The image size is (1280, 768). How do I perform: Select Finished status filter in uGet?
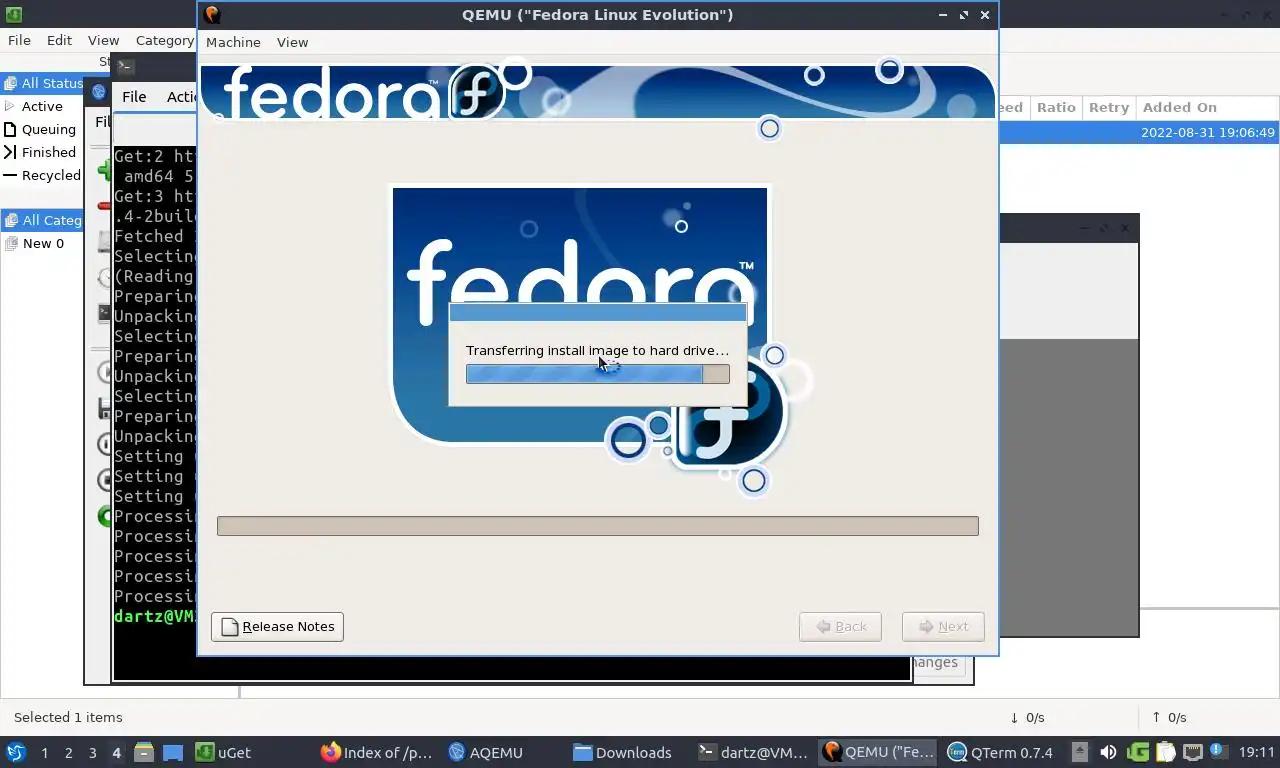pyautogui.click(x=41, y=152)
